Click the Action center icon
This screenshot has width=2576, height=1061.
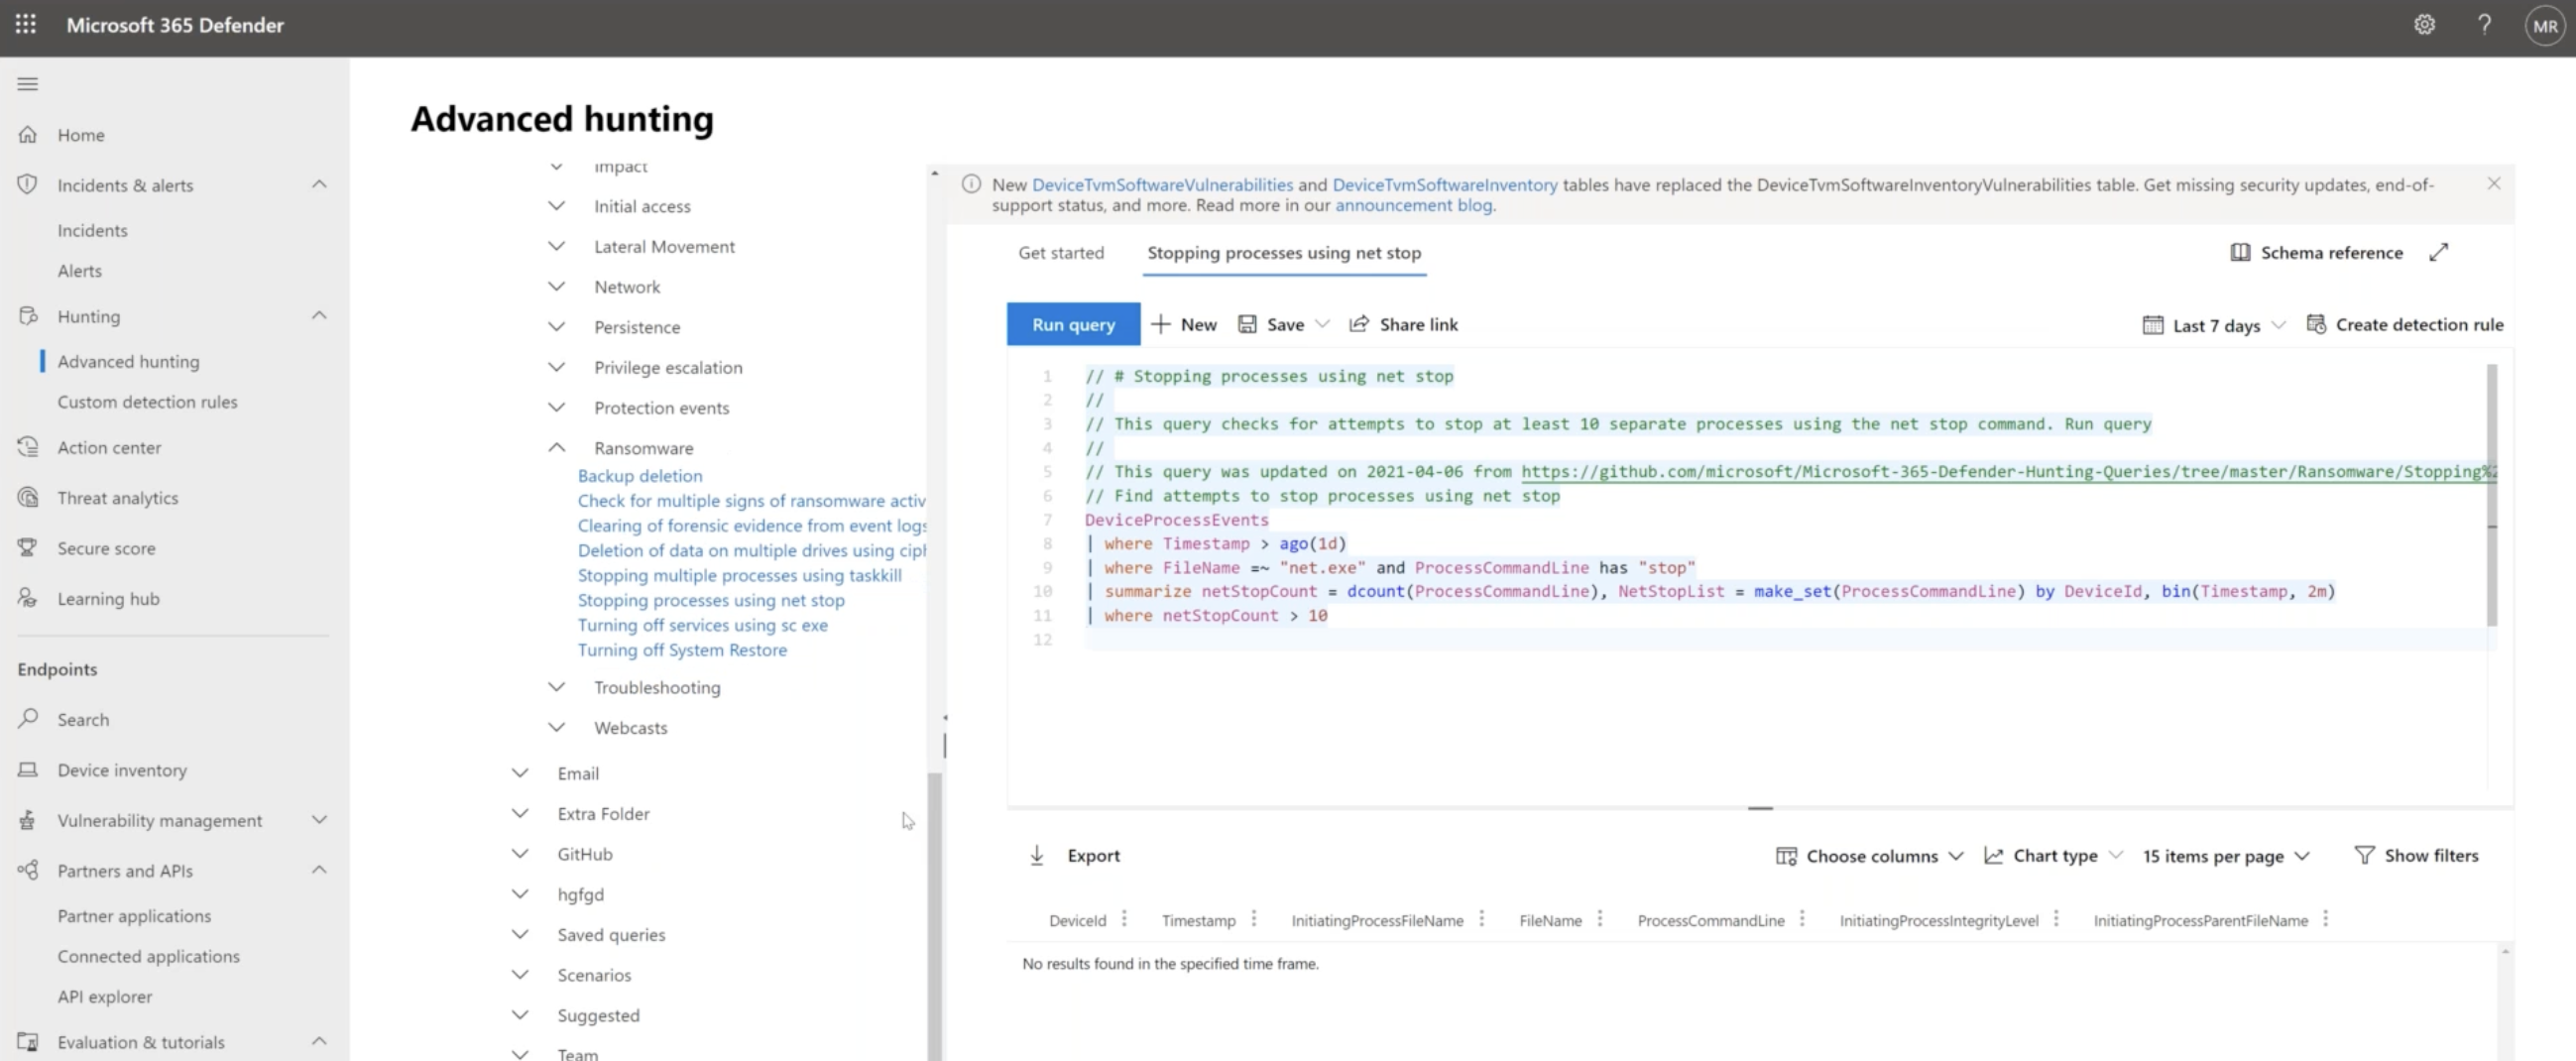pos(28,447)
